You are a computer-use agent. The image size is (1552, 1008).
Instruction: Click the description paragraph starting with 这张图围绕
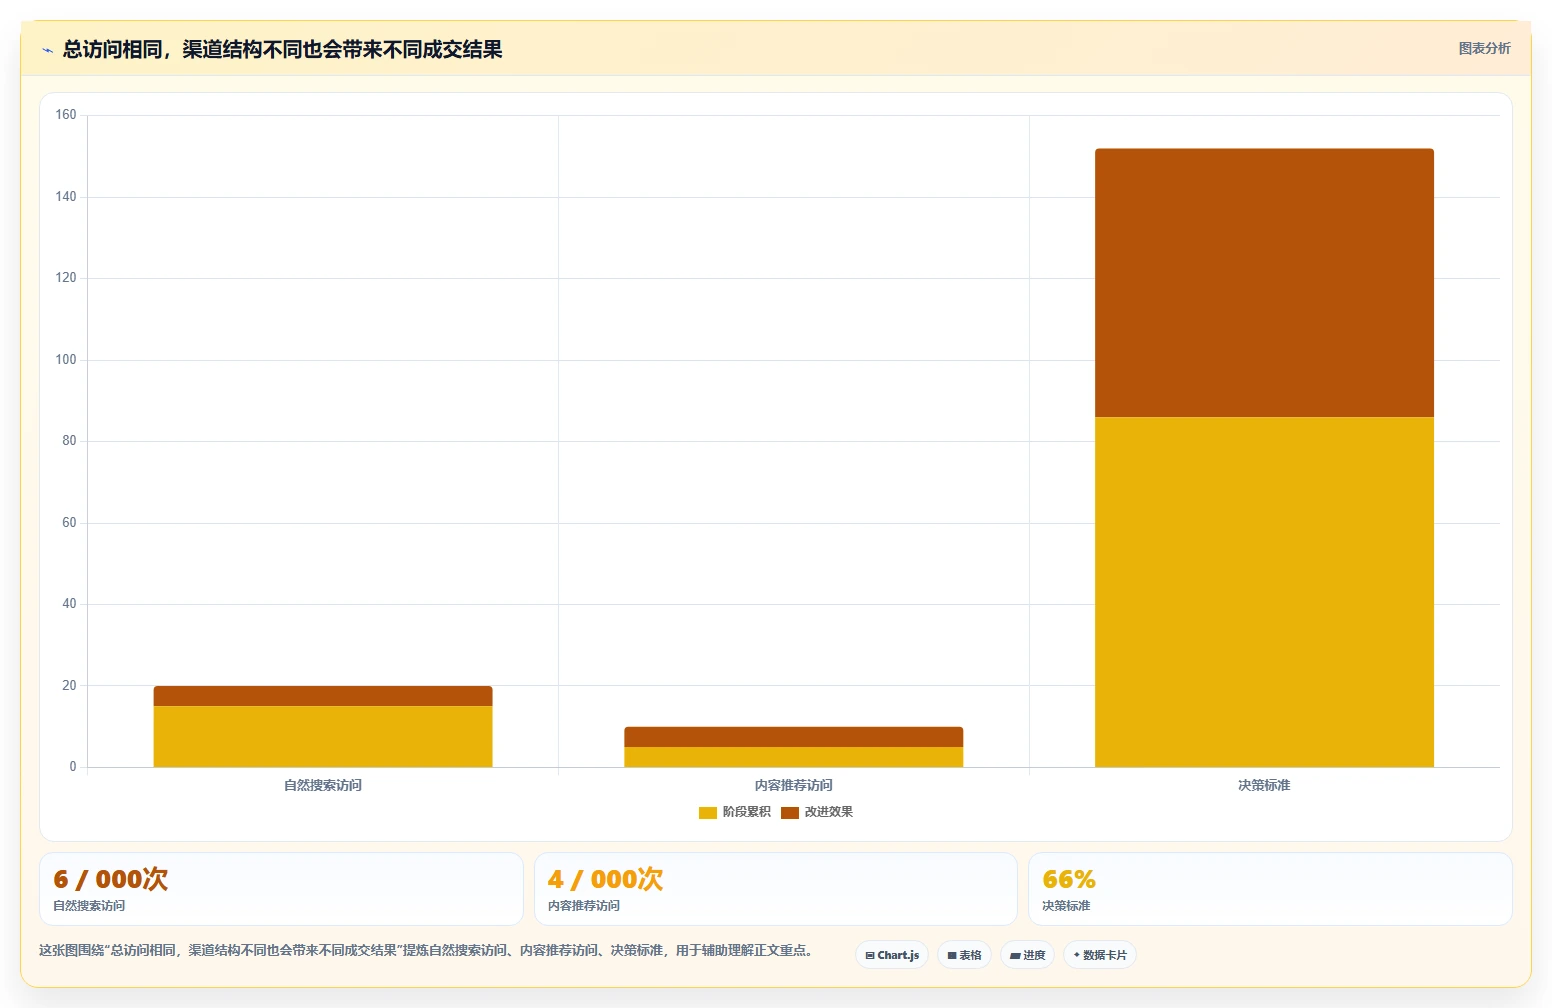pyautogui.click(x=426, y=950)
